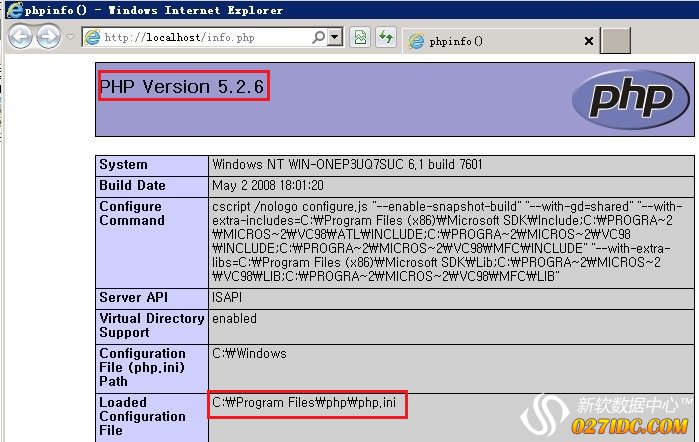Click the Build Date label

pos(132,186)
